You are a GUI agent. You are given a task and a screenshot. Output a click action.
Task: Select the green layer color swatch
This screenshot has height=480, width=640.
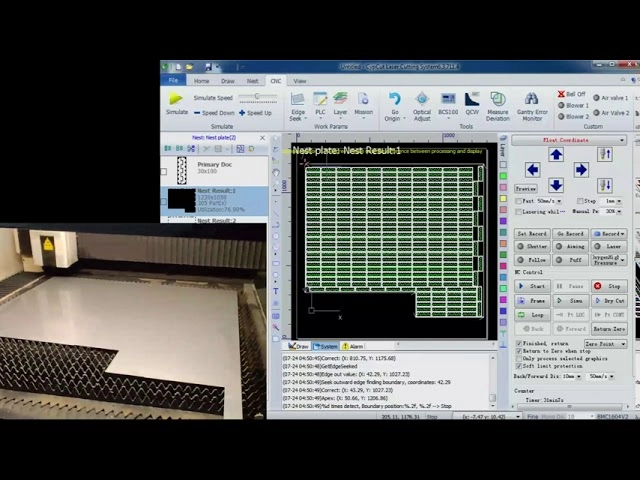click(x=503, y=176)
